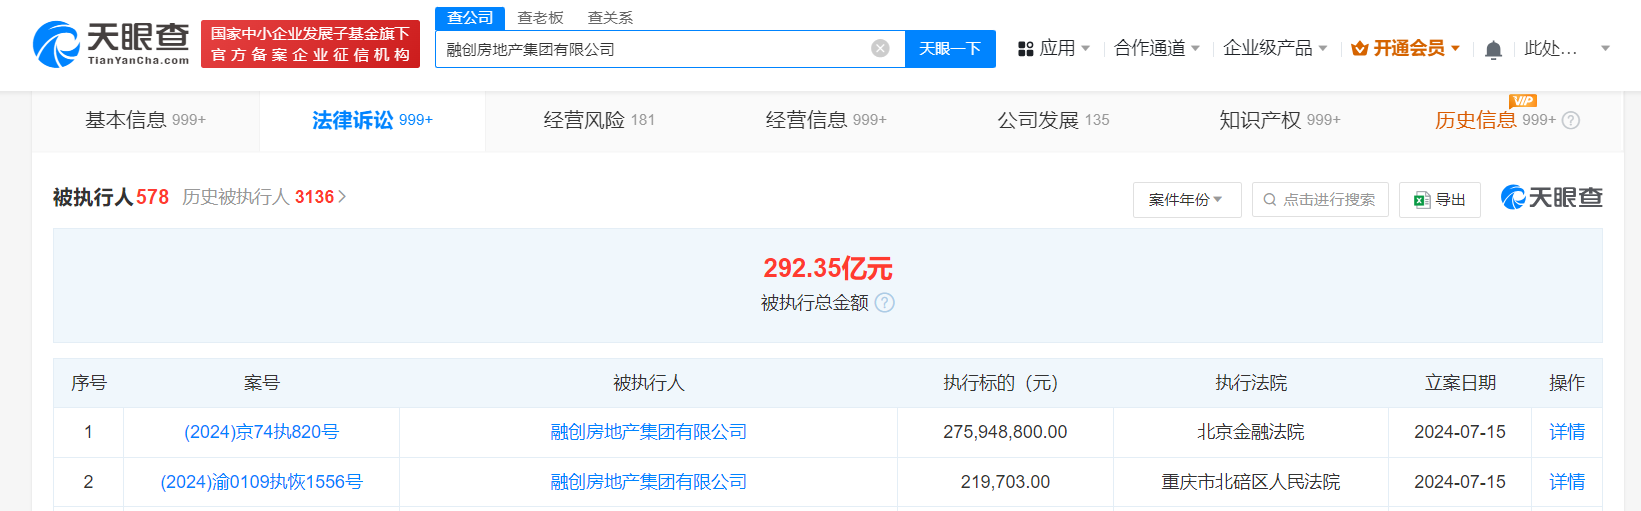The image size is (1641, 511).
Task: Click the VIP badge above 历史信息
Action: (x=1523, y=100)
